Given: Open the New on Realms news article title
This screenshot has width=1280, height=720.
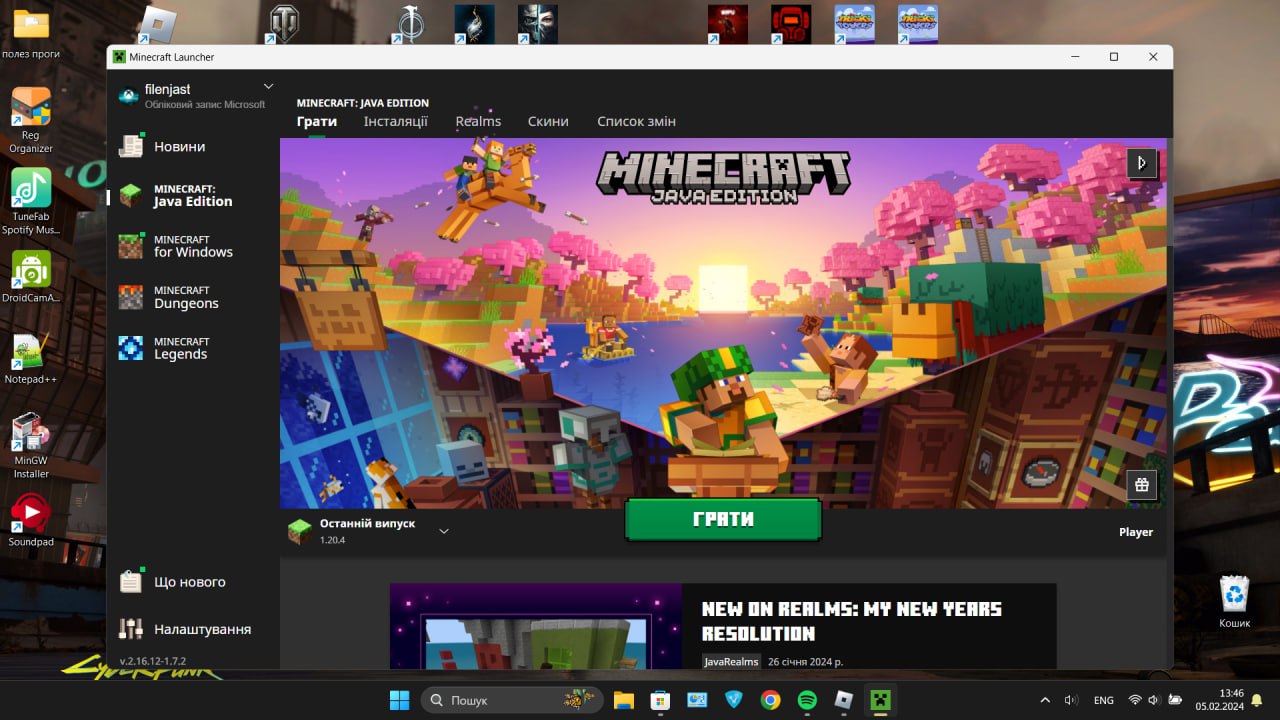Looking at the screenshot, I should coord(852,621).
